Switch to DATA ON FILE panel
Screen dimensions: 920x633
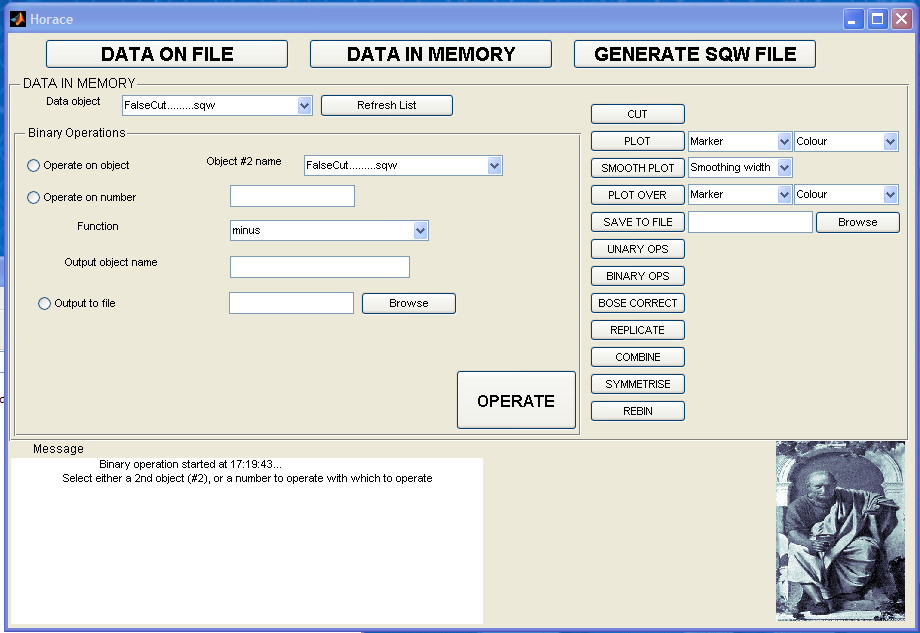[x=167, y=54]
